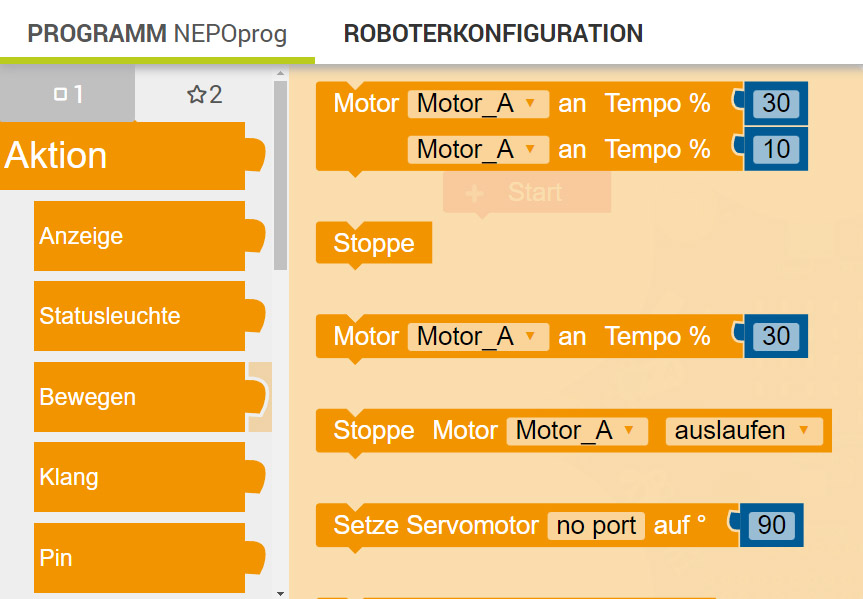The image size is (863, 599).
Task: Click the Tempo value 10 field
Action: tap(776, 150)
